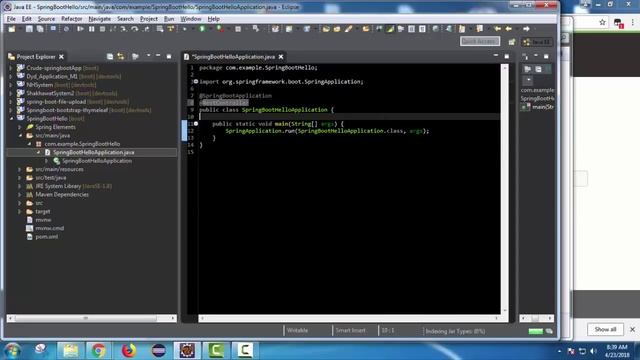The image size is (640, 360).
Task: Click the editor vertical scrollbar
Action: [x=505, y=189]
